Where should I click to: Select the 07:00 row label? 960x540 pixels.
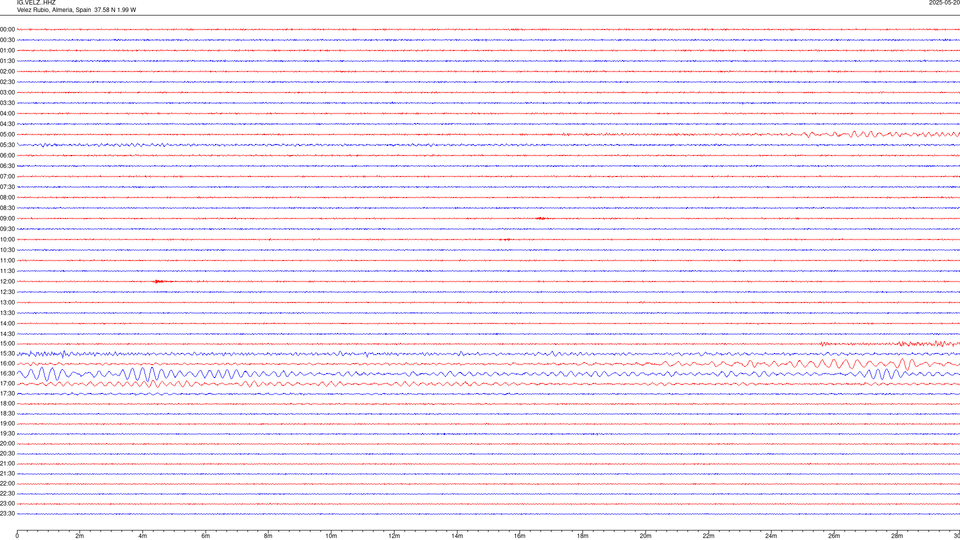coord(7,176)
